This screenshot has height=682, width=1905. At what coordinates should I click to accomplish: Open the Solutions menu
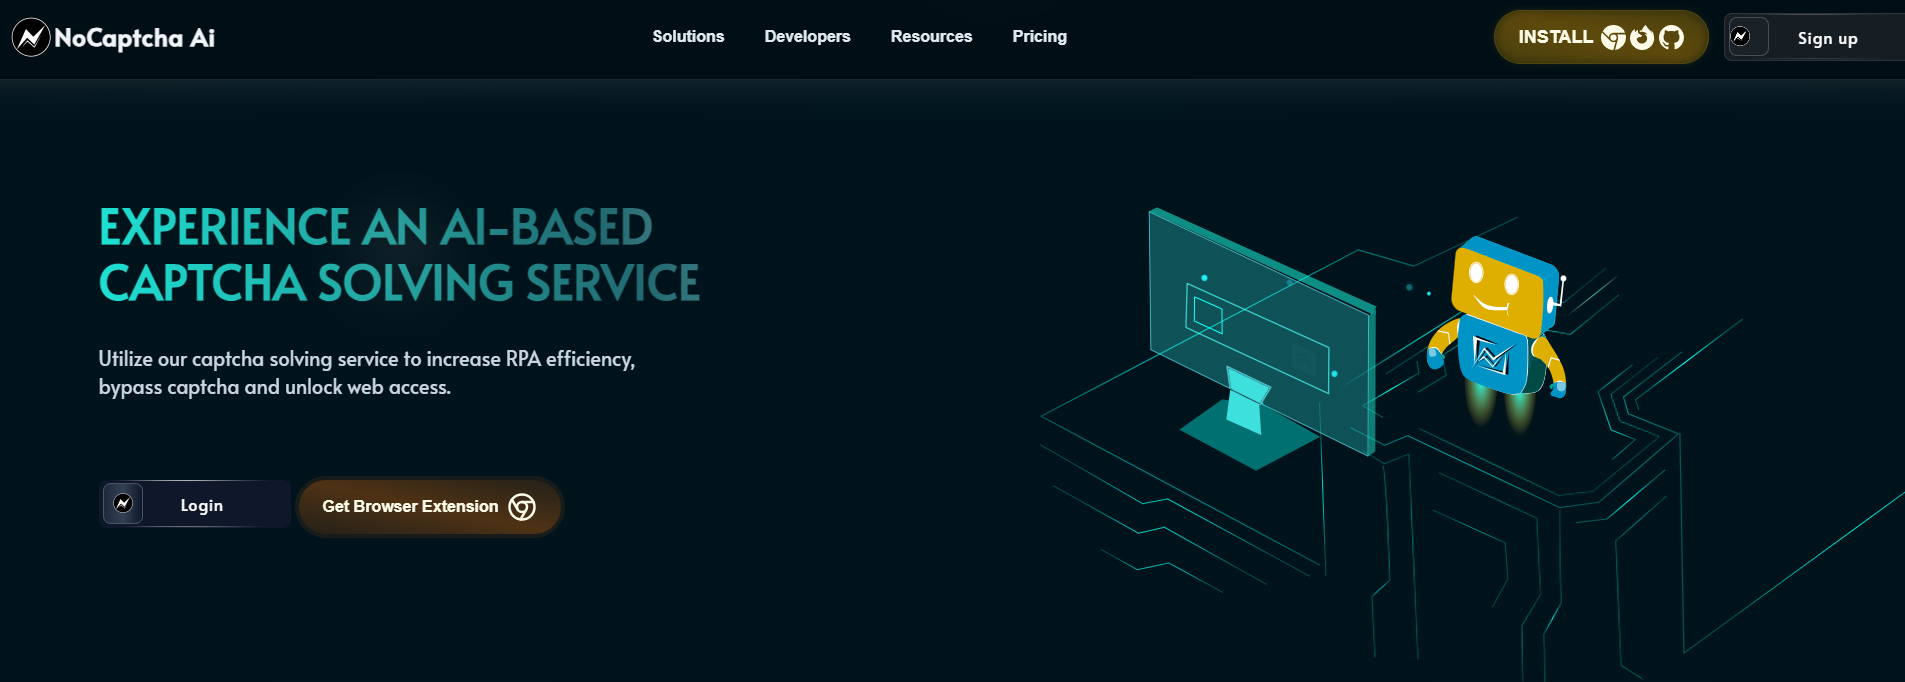point(688,36)
